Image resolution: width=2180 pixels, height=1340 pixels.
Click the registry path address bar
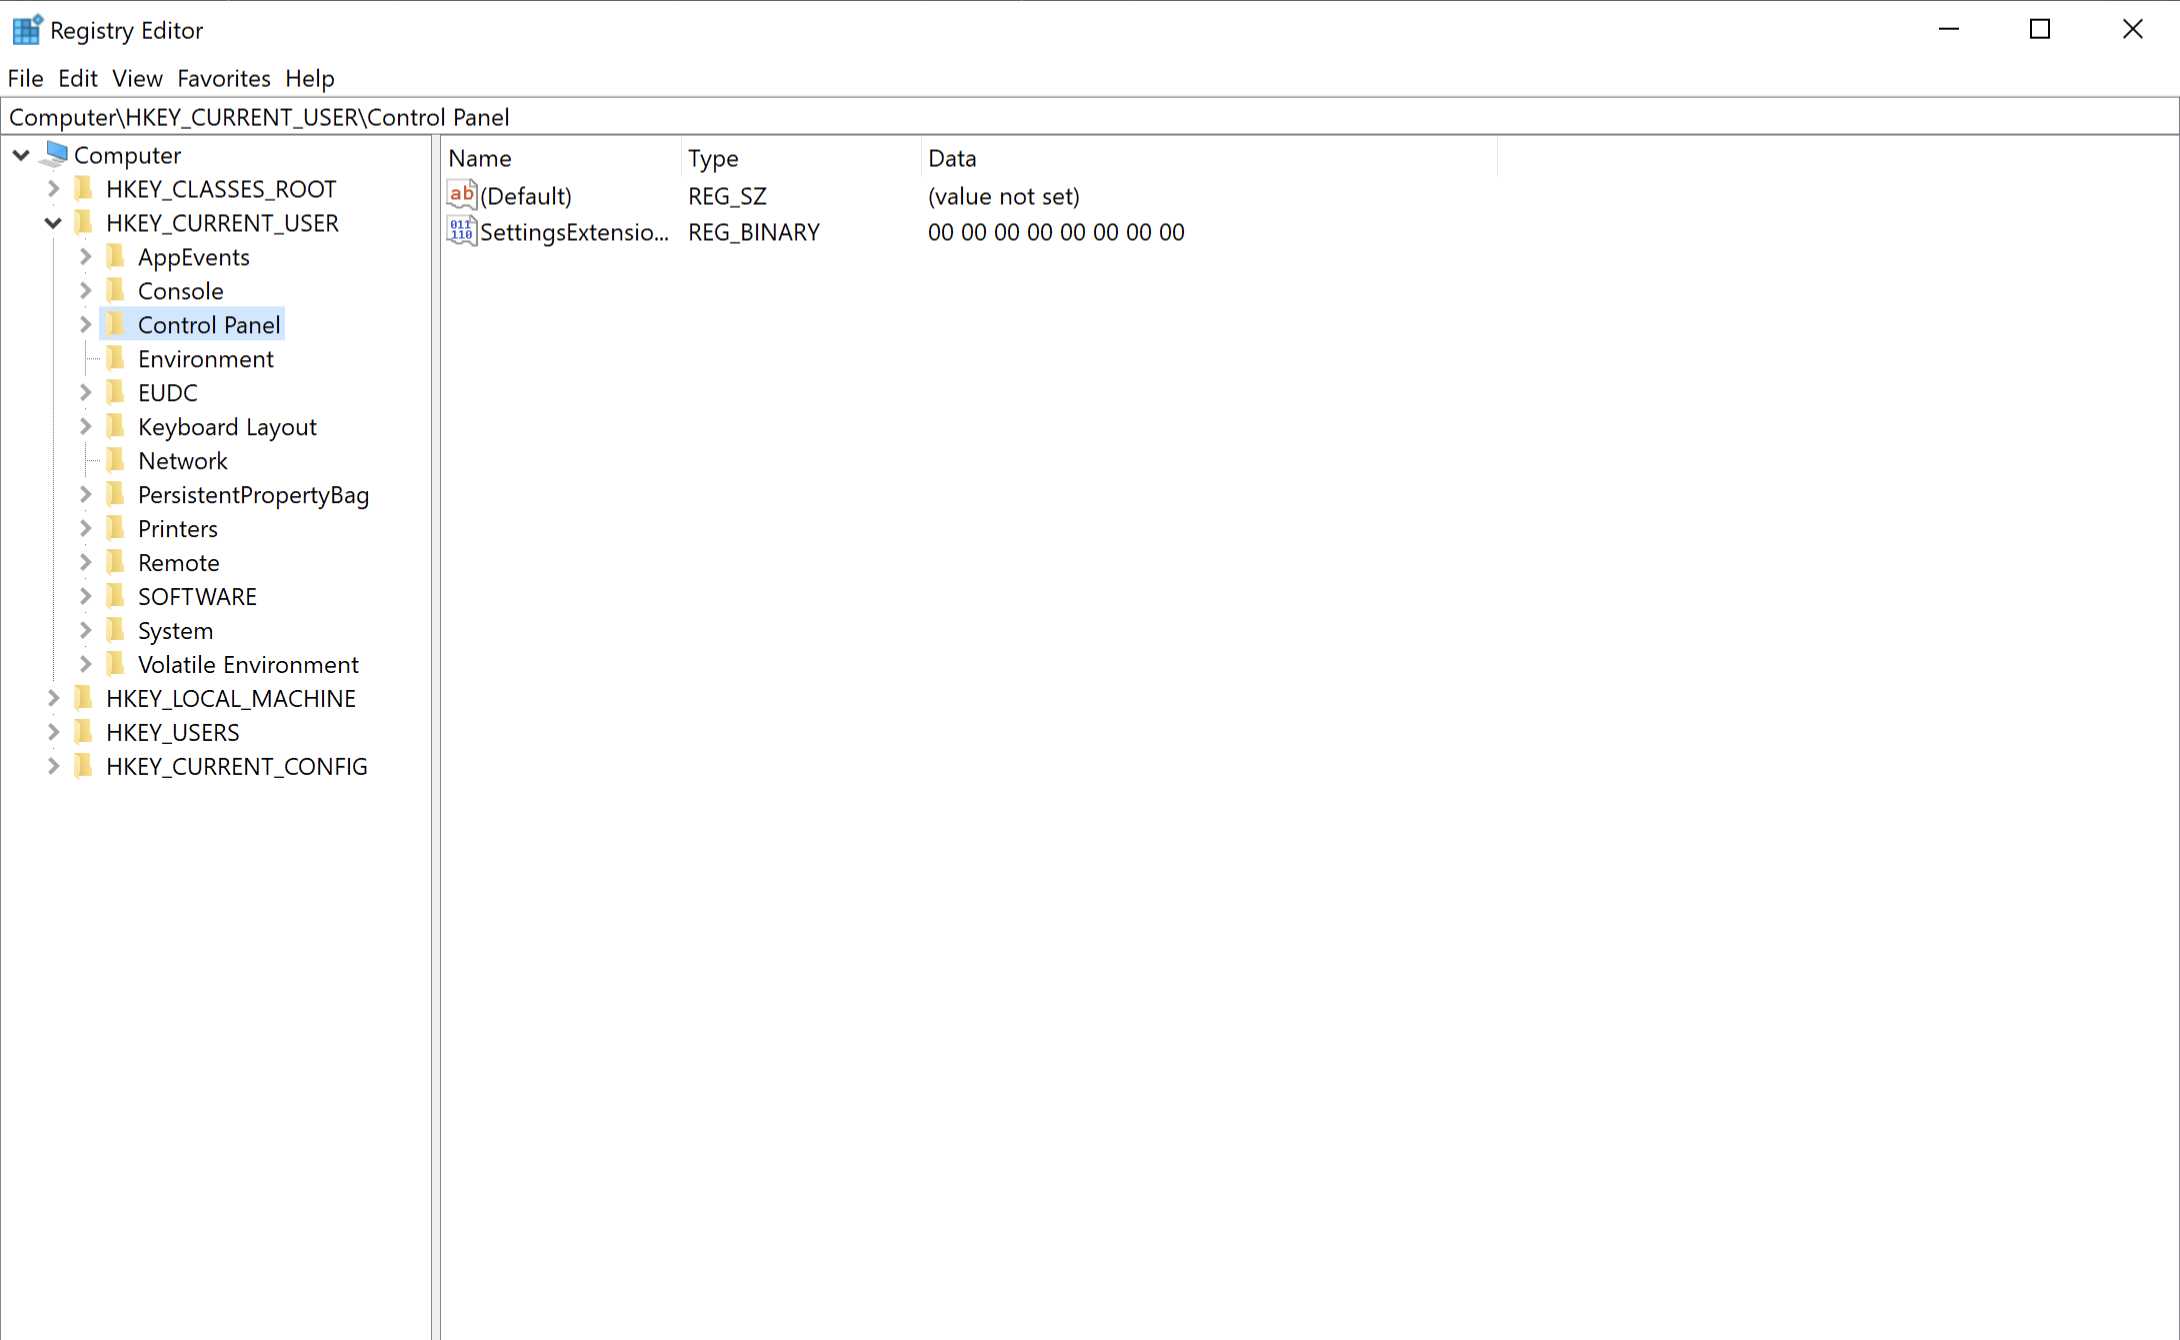tap(1090, 117)
